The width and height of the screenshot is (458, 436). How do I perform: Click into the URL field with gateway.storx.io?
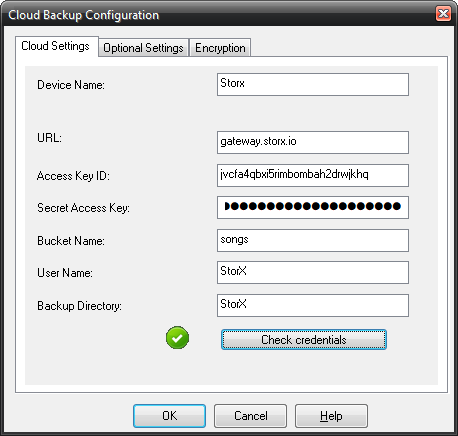click(313, 142)
